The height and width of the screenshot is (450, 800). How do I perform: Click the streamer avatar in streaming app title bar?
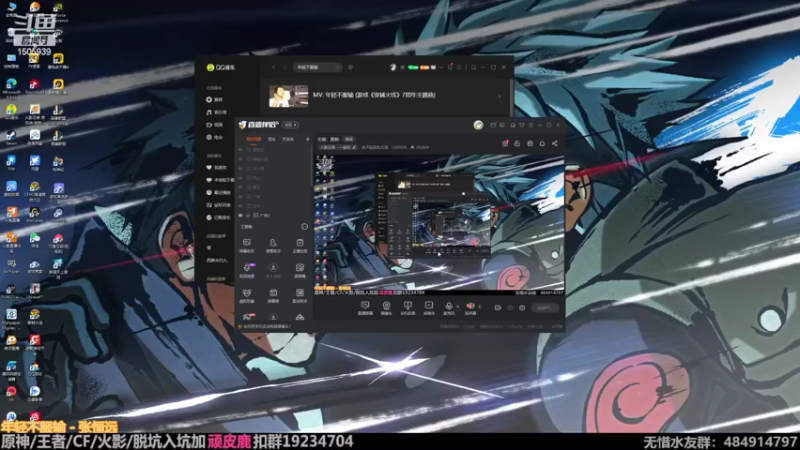[478, 125]
